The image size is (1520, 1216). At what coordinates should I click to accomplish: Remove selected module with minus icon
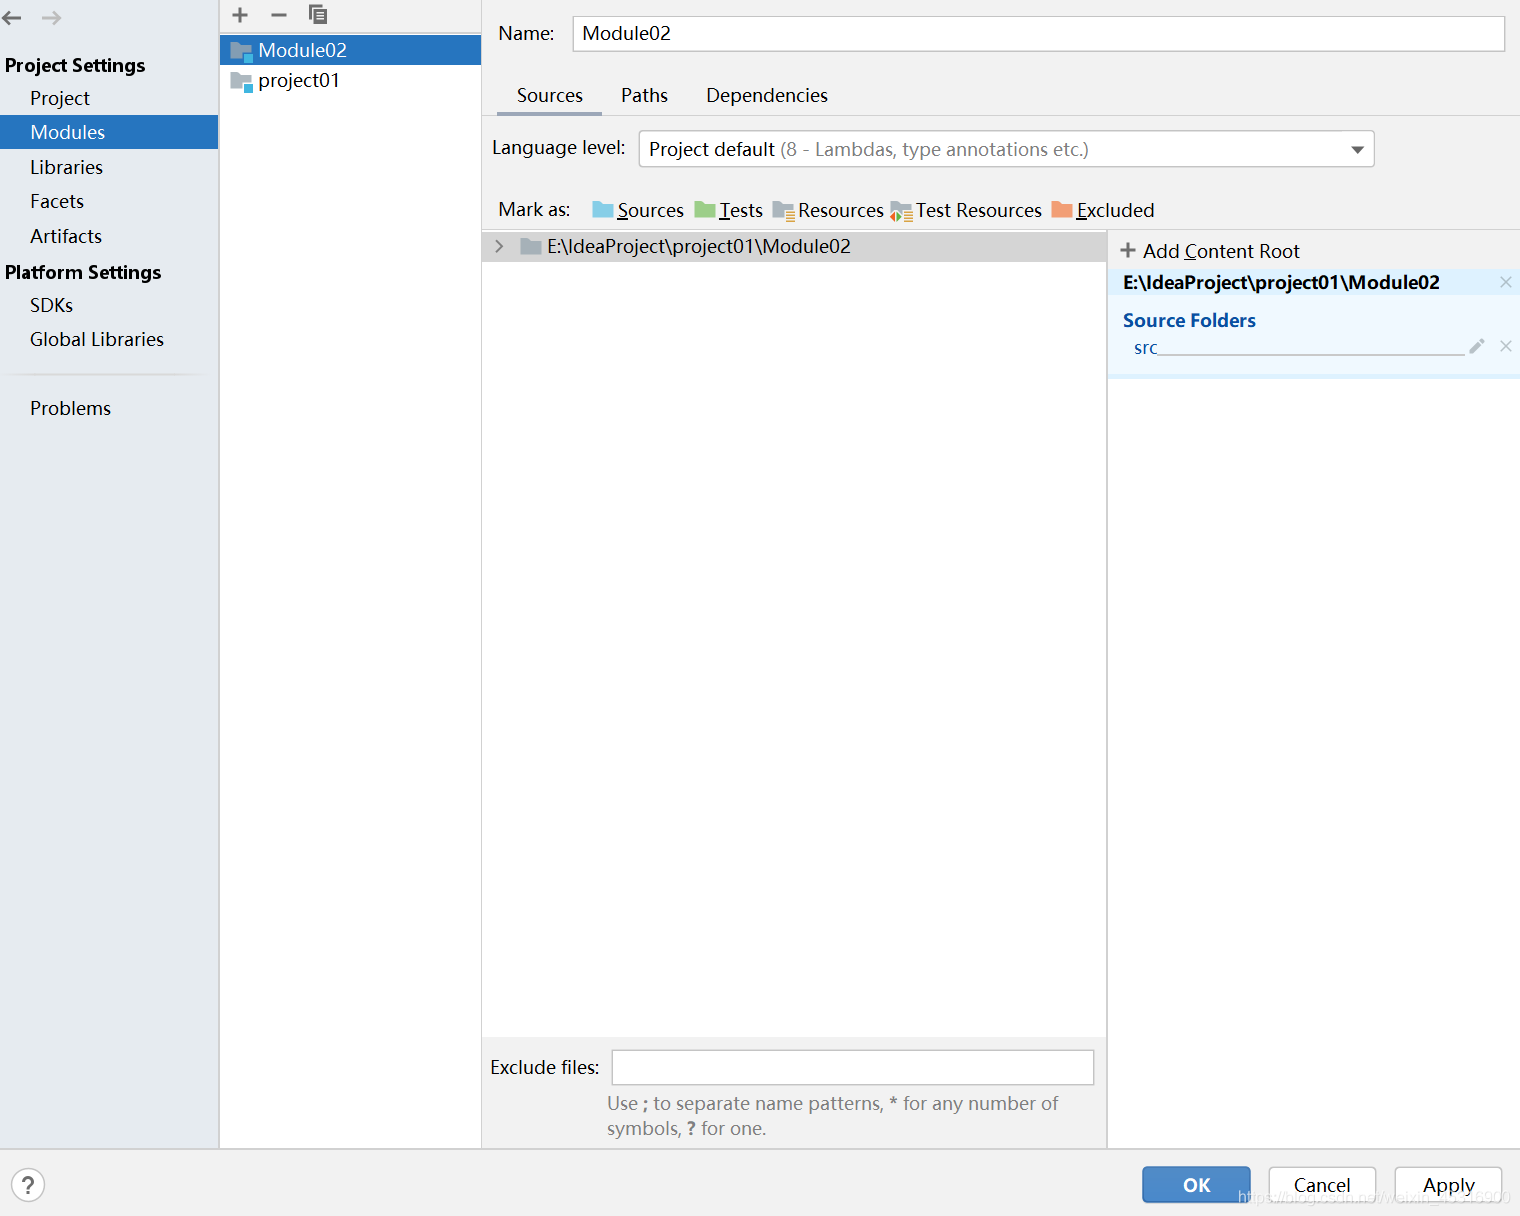[279, 15]
